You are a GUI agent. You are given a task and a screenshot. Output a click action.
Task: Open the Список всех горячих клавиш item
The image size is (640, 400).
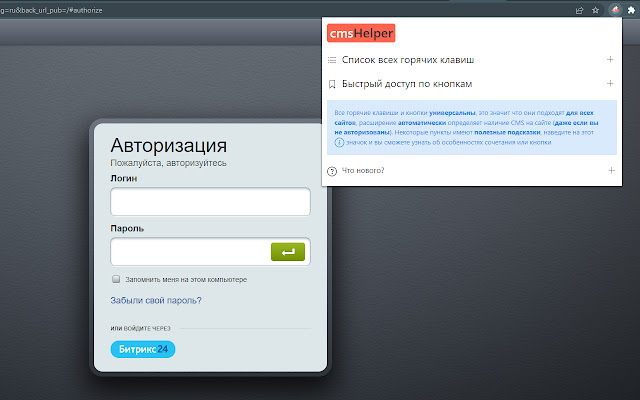408,60
